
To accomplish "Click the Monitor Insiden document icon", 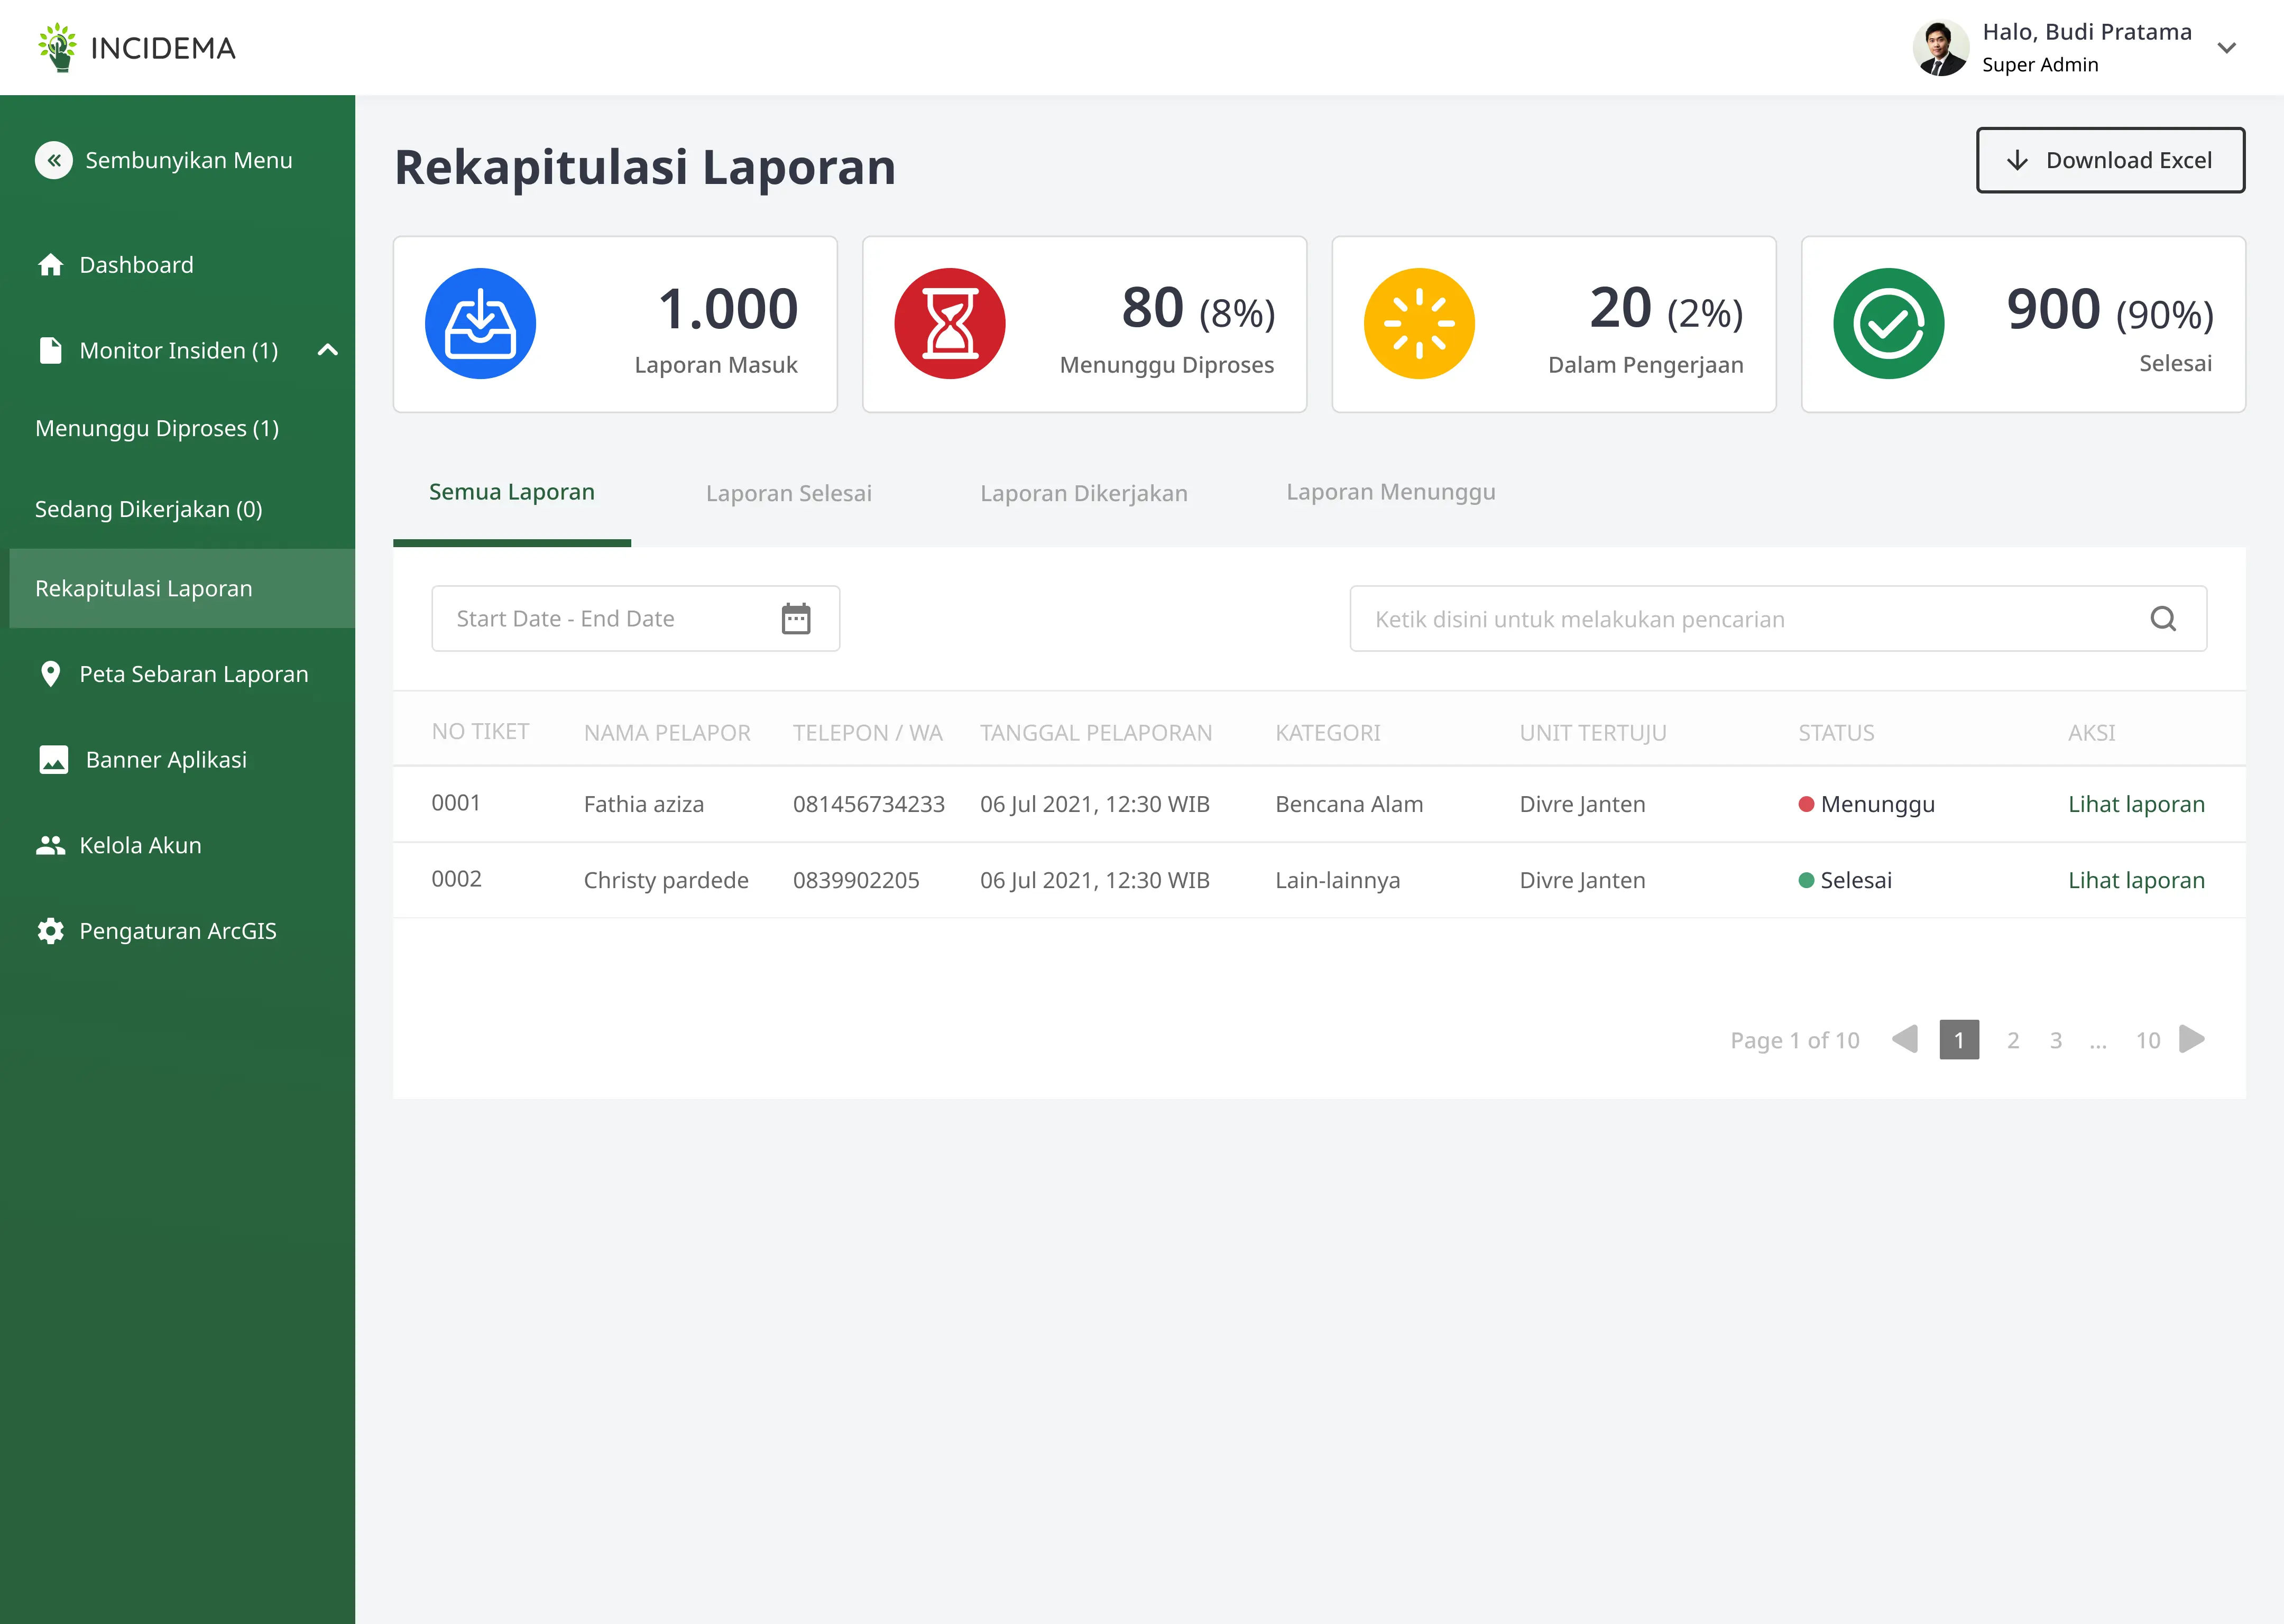I will click(x=50, y=350).
